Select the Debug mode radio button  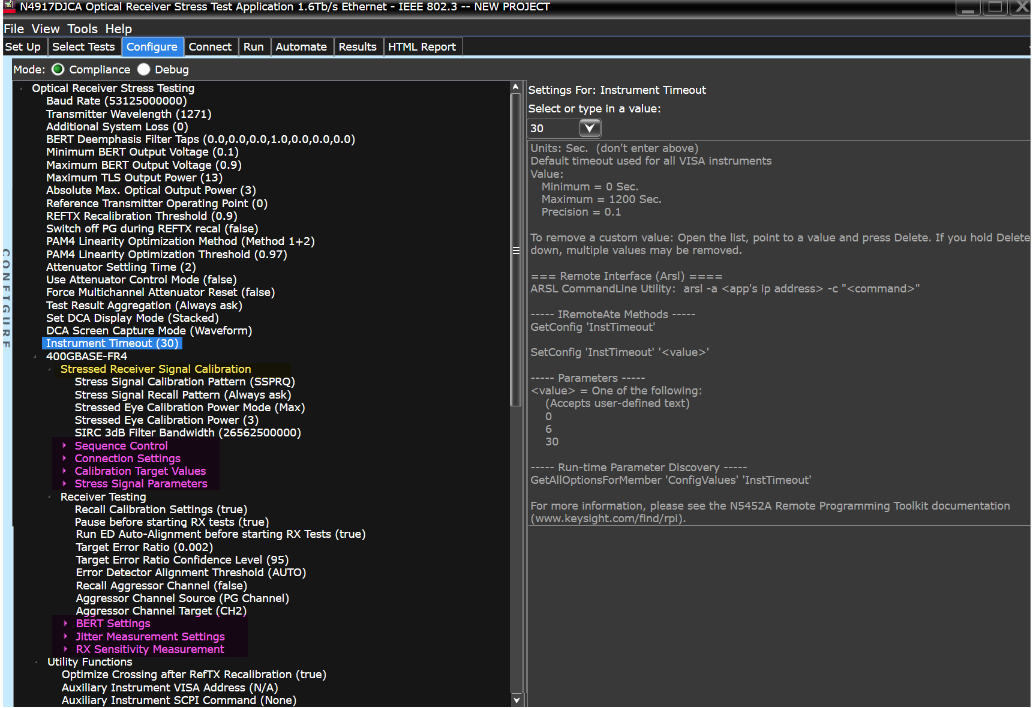click(x=144, y=69)
